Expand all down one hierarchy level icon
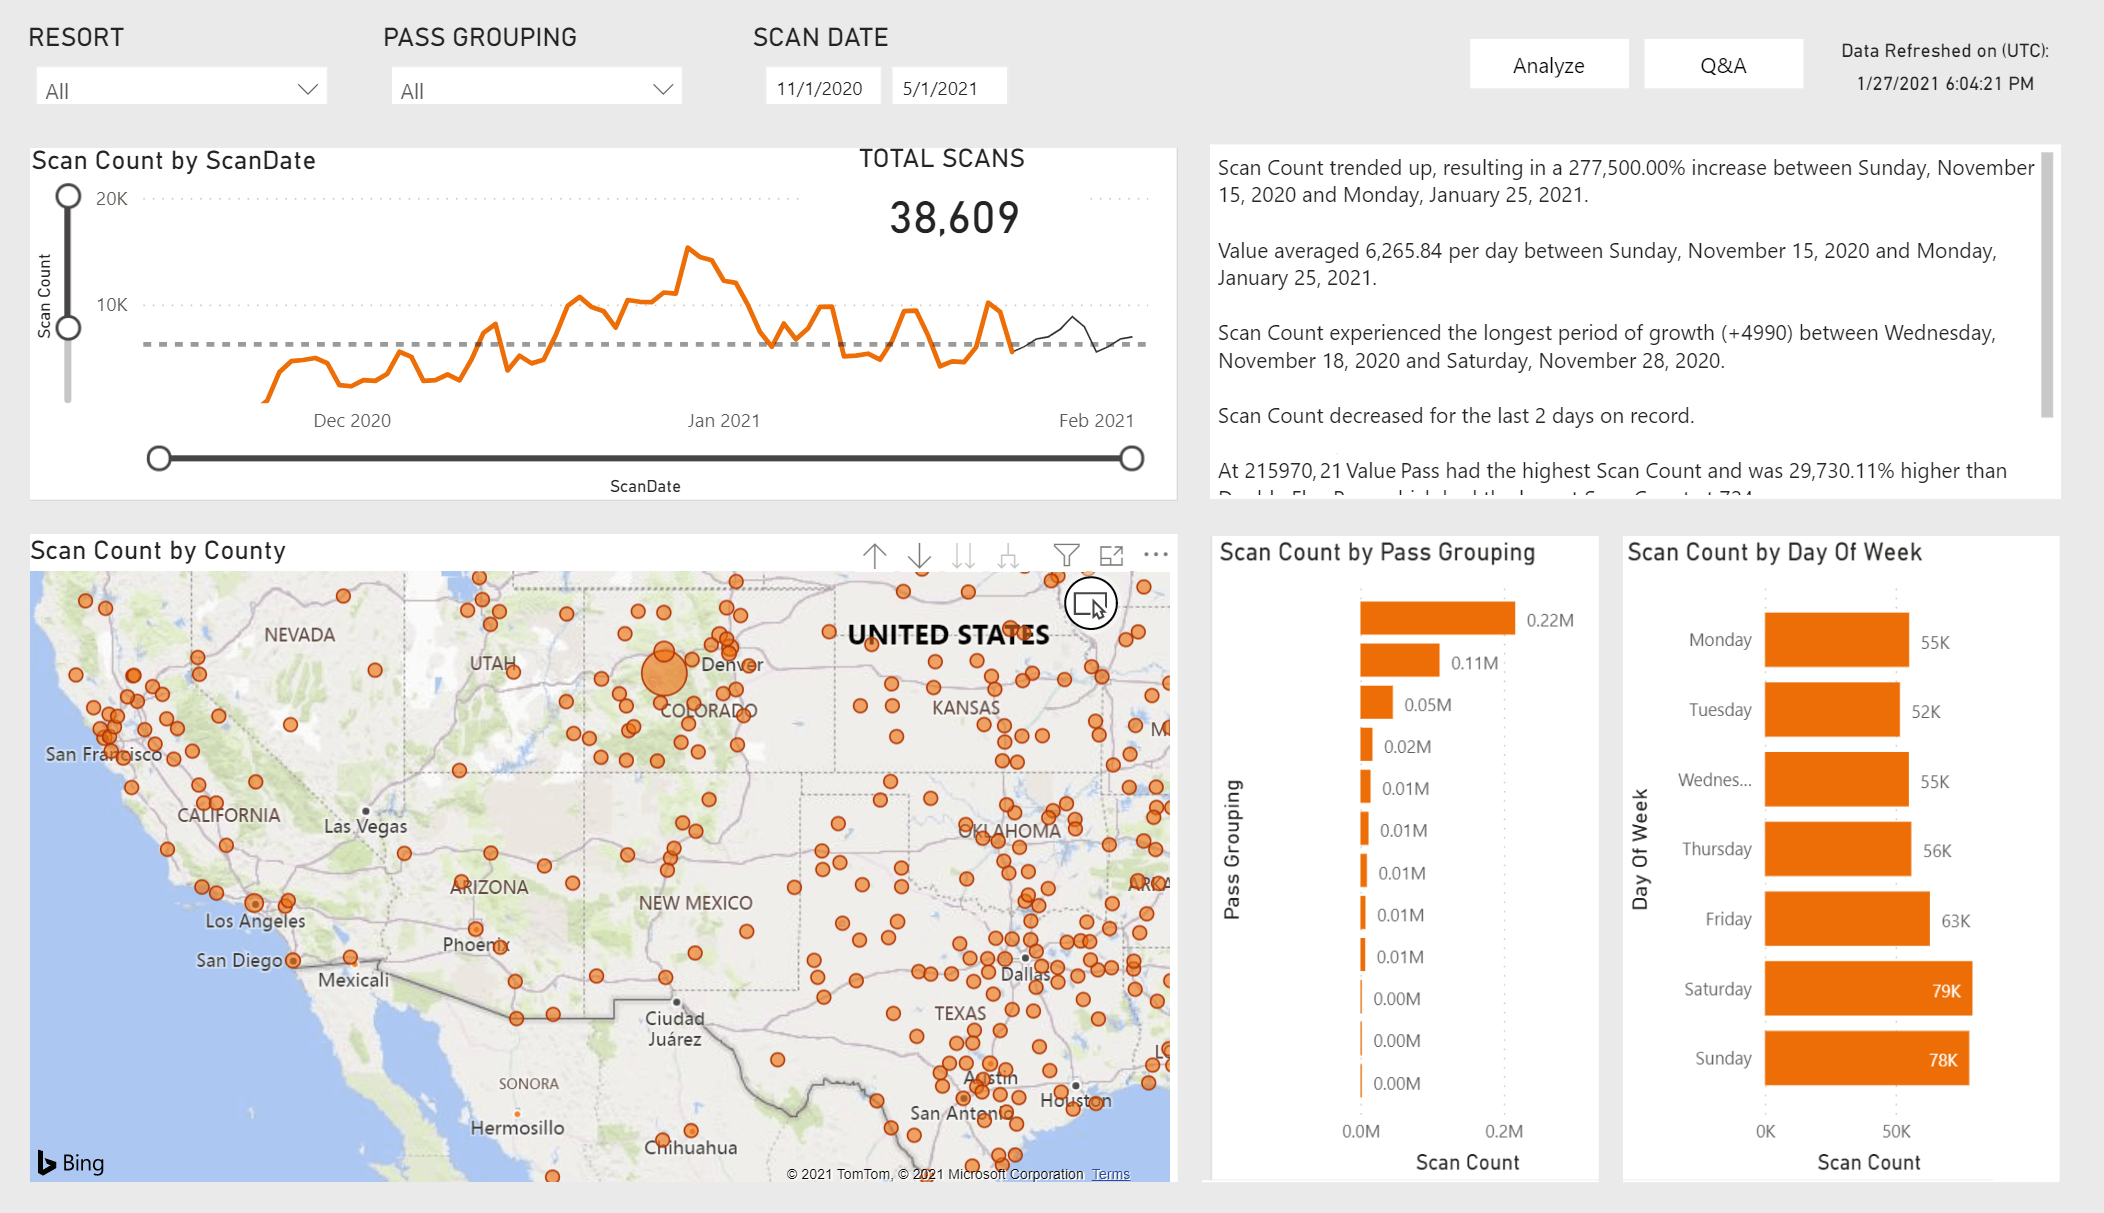 pos(1008,556)
